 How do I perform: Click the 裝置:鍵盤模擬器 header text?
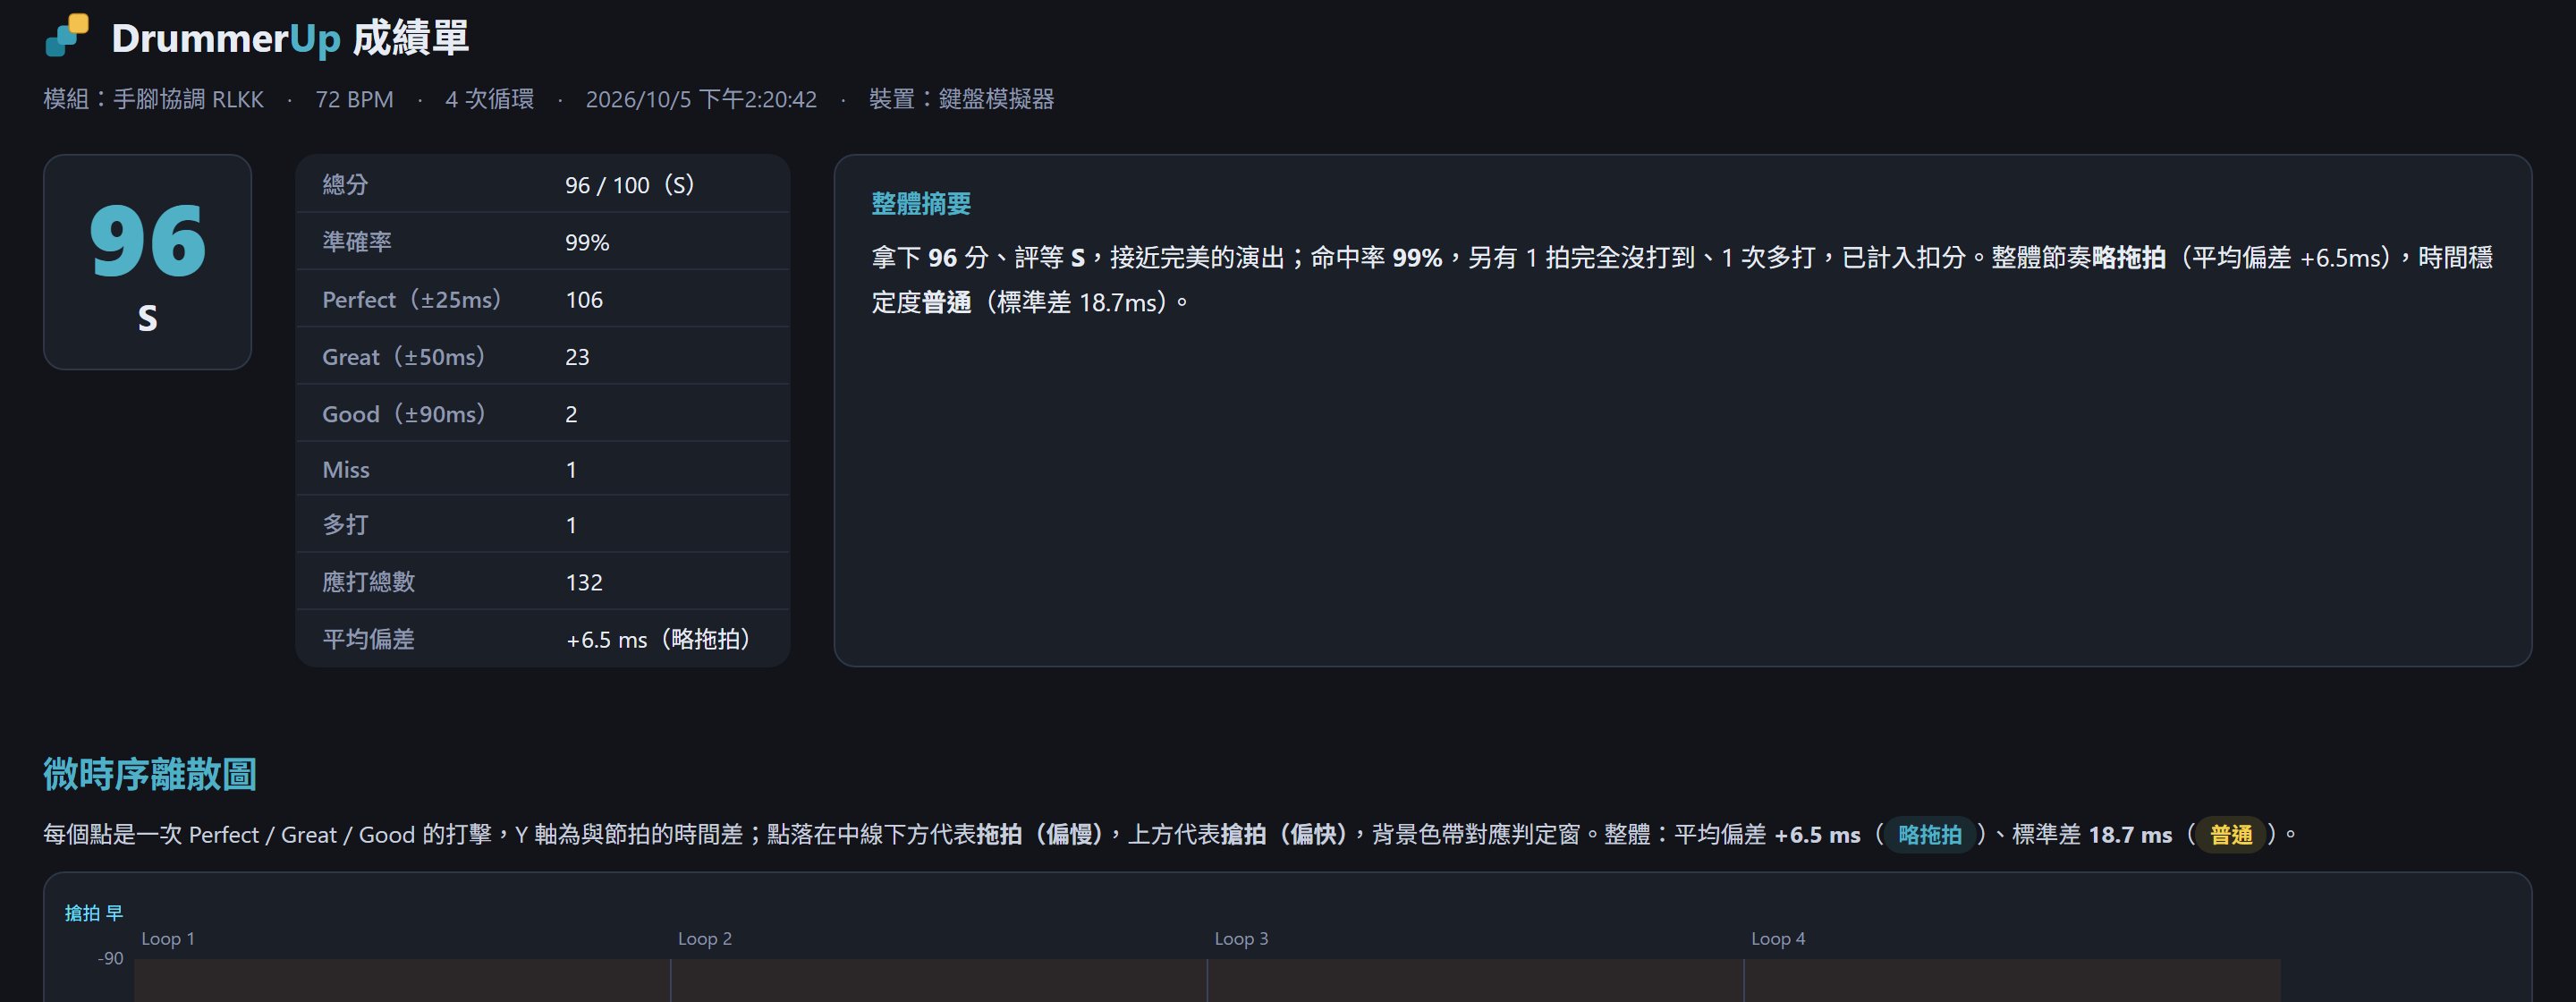point(961,99)
